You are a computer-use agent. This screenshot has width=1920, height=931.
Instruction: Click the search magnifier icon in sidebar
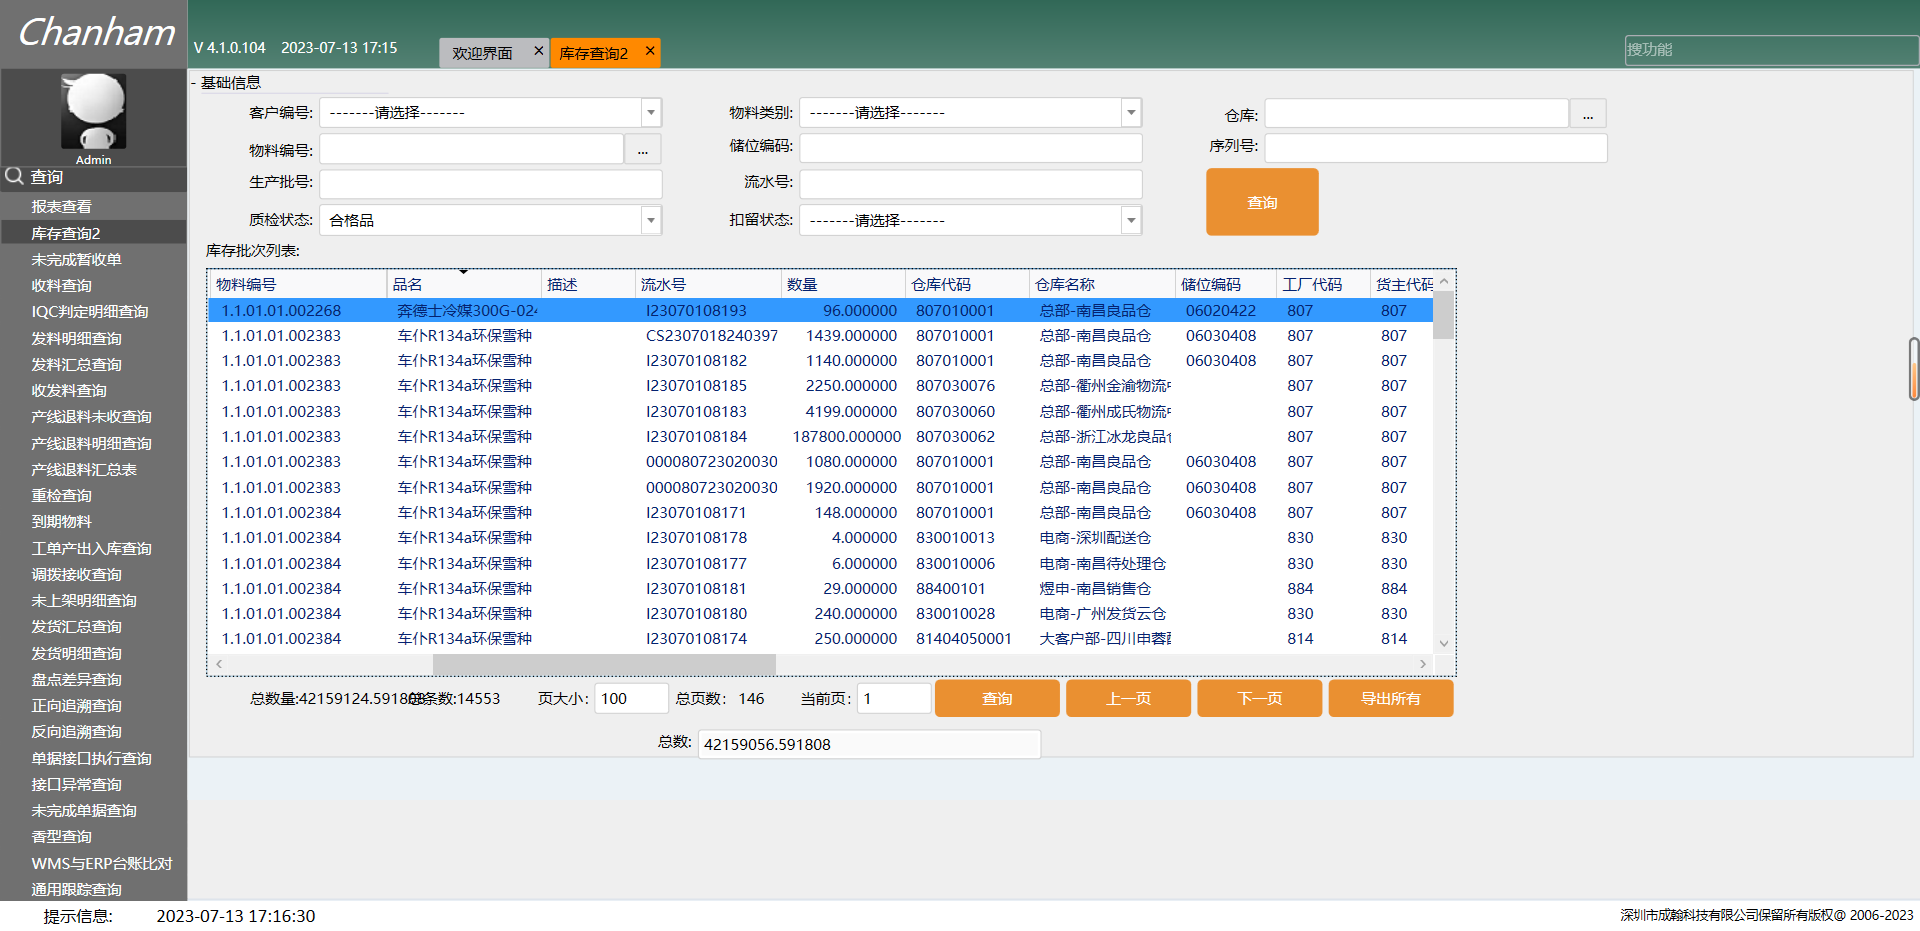point(14,177)
